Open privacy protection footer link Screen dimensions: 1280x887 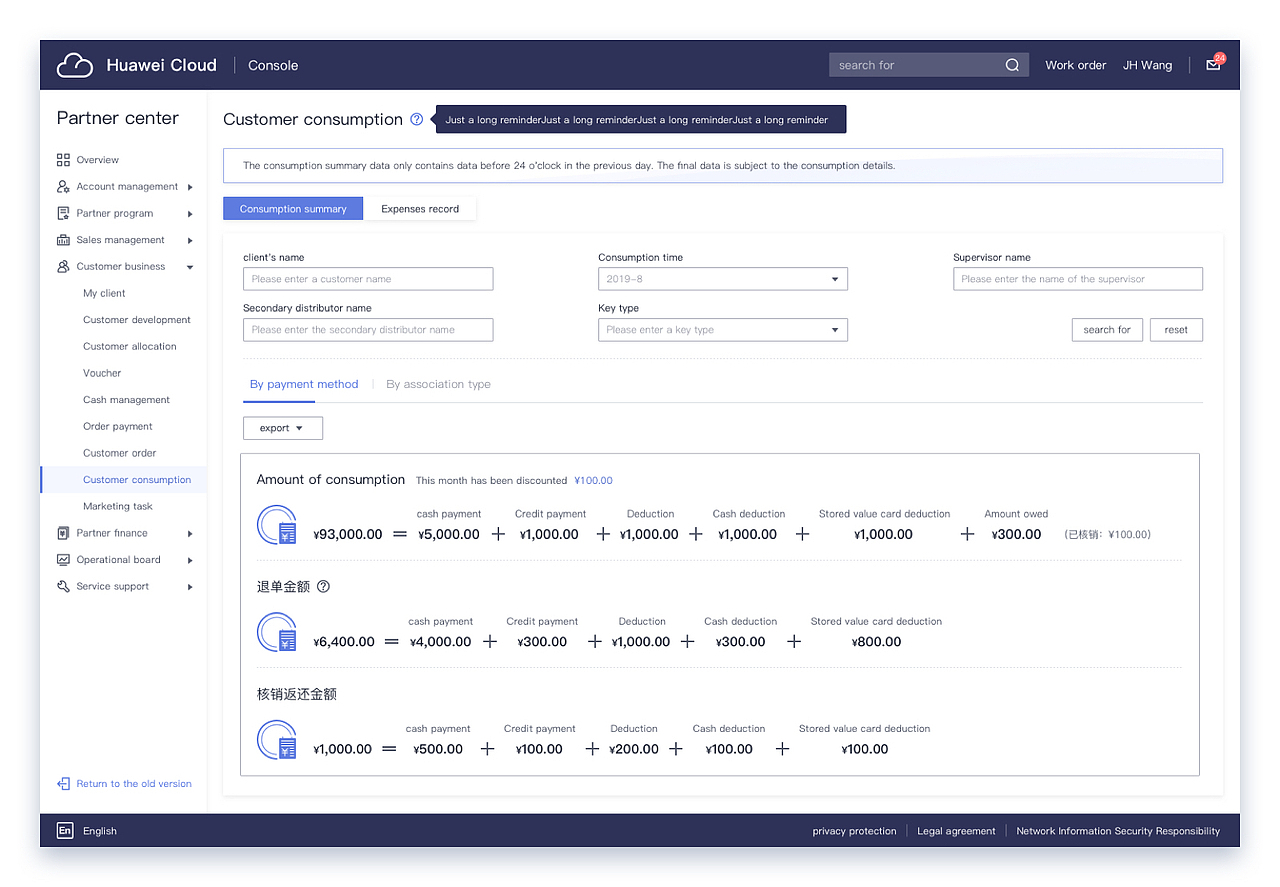click(x=854, y=831)
